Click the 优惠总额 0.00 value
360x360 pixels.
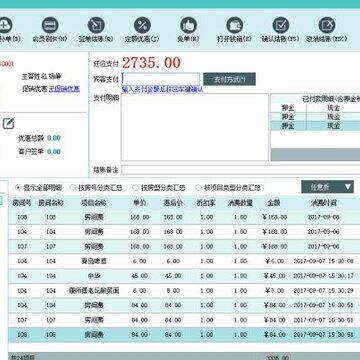tap(54, 138)
